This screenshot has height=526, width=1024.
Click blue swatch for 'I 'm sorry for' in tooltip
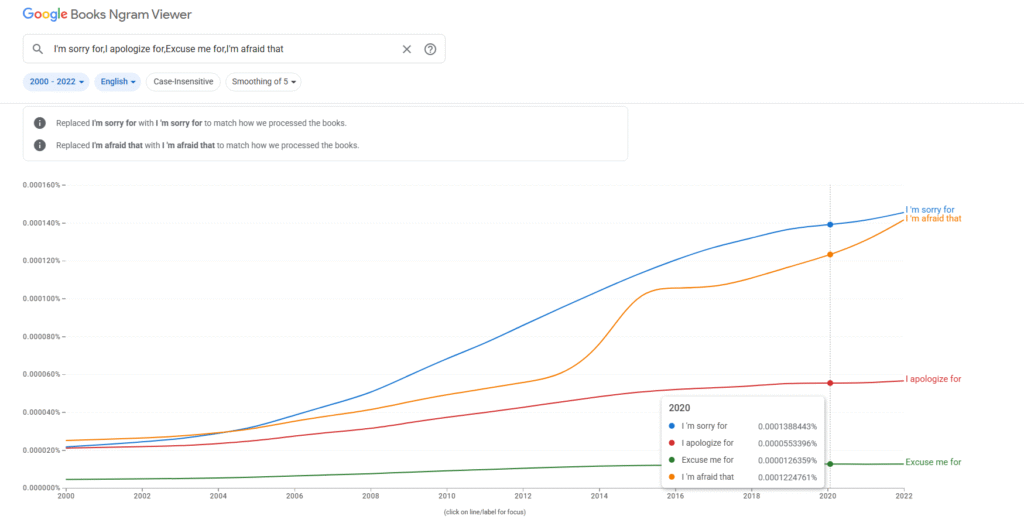[672, 426]
